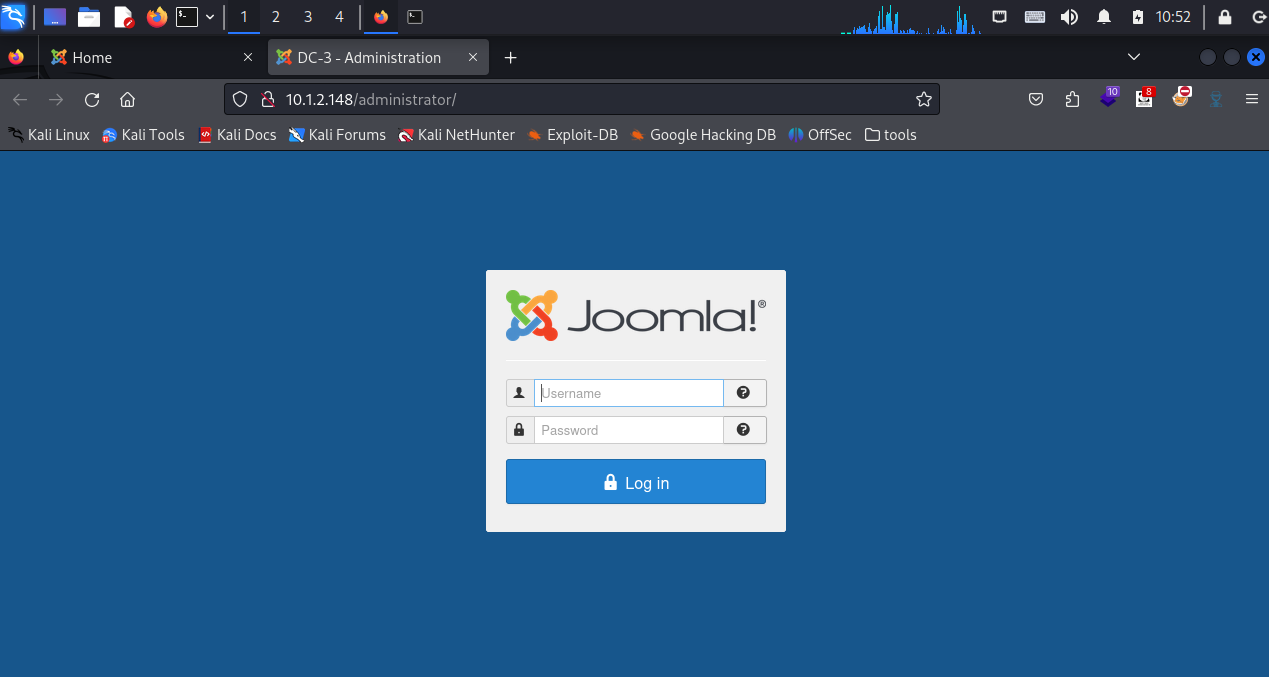Open the Kali NetHunter bookmark
The image size is (1269, 677).
[457, 134]
